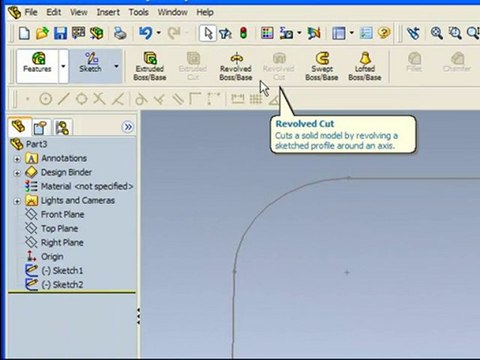This screenshot has height=360, width=480.
Task: Click the Annotations folder label
Action: [64, 158]
